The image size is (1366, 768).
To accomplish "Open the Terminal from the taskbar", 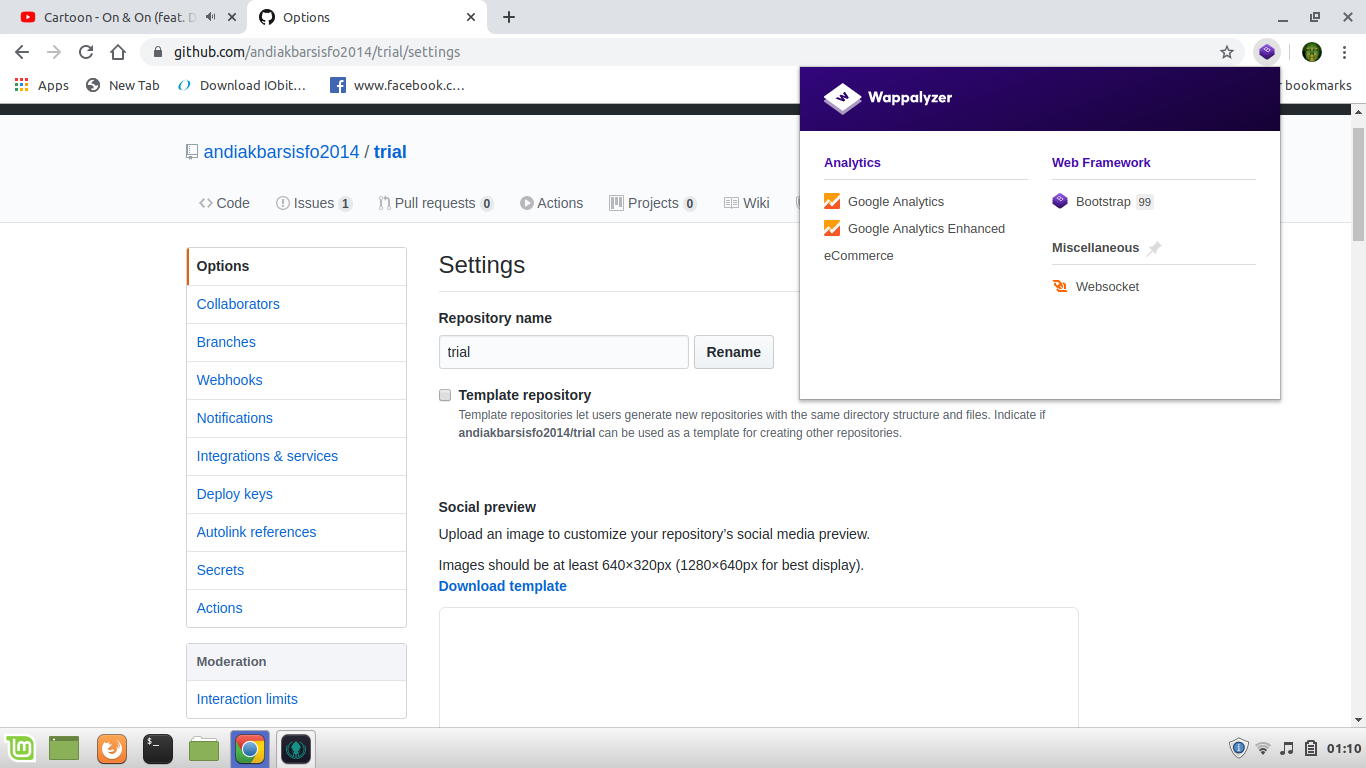I will (x=158, y=748).
